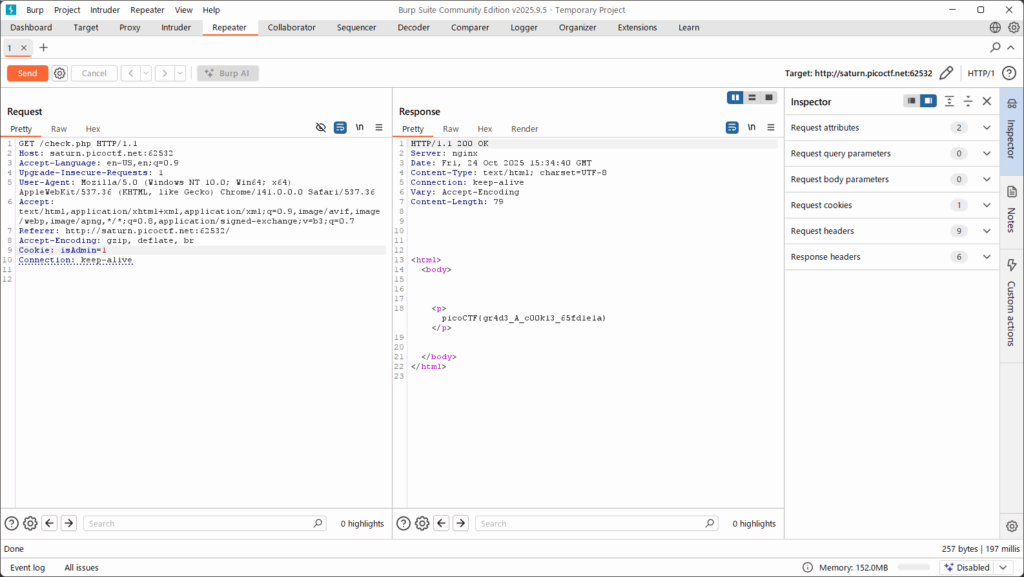Expand Response headers section
The height and width of the screenshot is (577, 1024).
[x=986, y=257]
